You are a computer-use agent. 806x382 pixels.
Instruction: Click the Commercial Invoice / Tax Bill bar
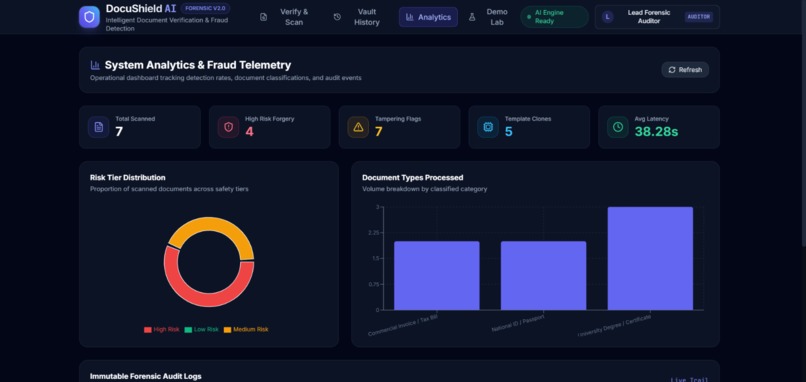(436, 276)
